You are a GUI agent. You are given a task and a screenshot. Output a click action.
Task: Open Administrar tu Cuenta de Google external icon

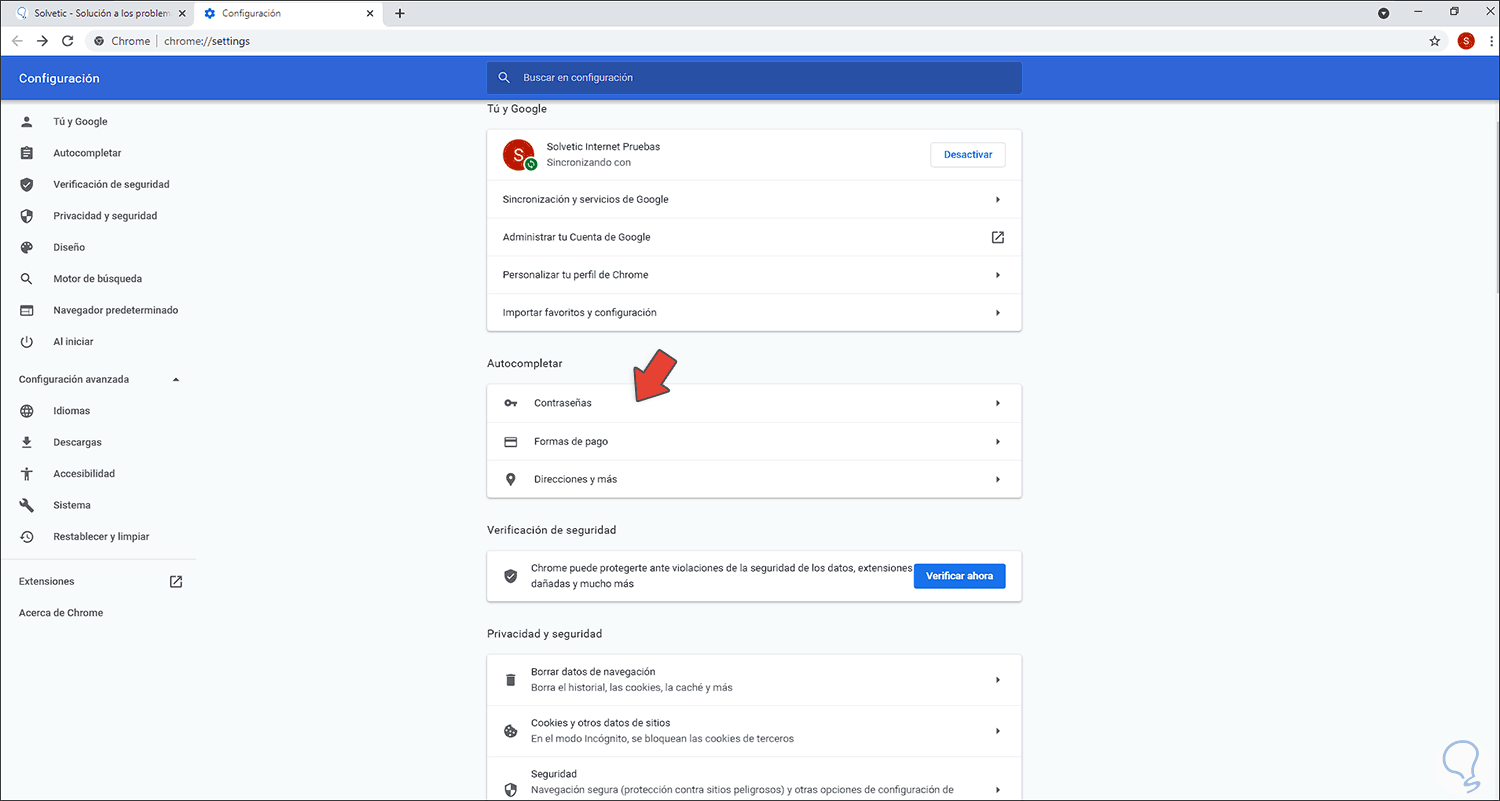(x=997, y=237)
